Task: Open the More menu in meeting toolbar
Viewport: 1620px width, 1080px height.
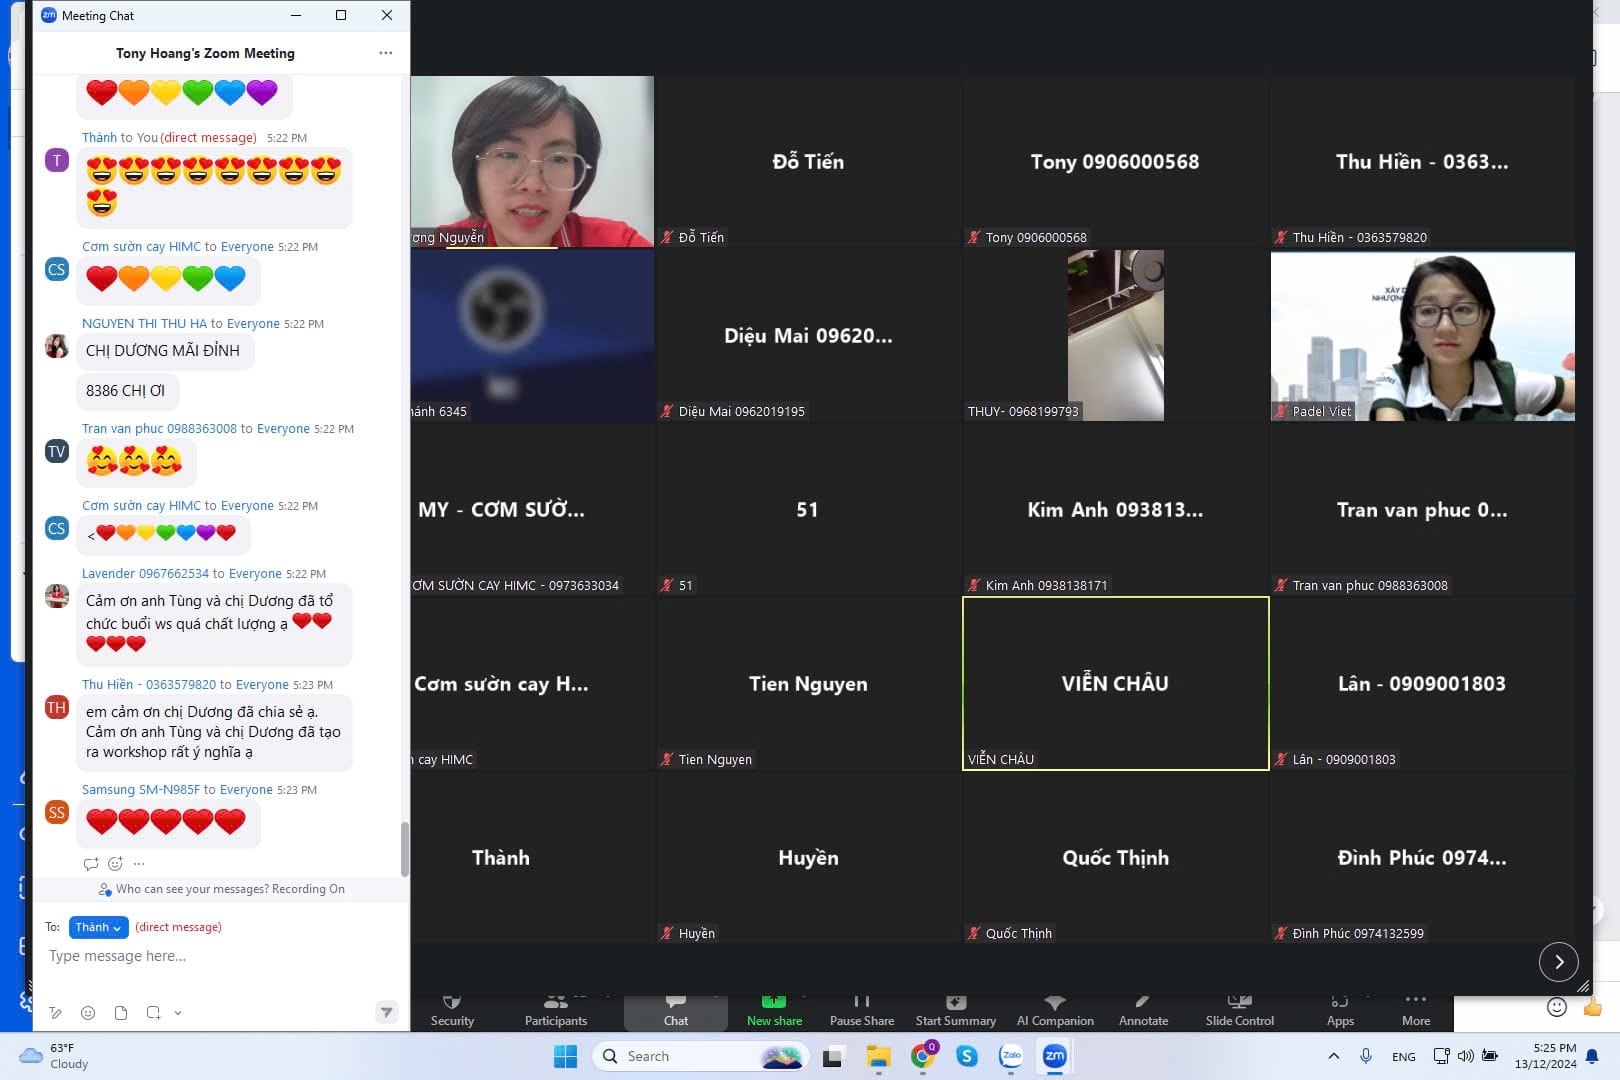Action: (1415, 1010)
